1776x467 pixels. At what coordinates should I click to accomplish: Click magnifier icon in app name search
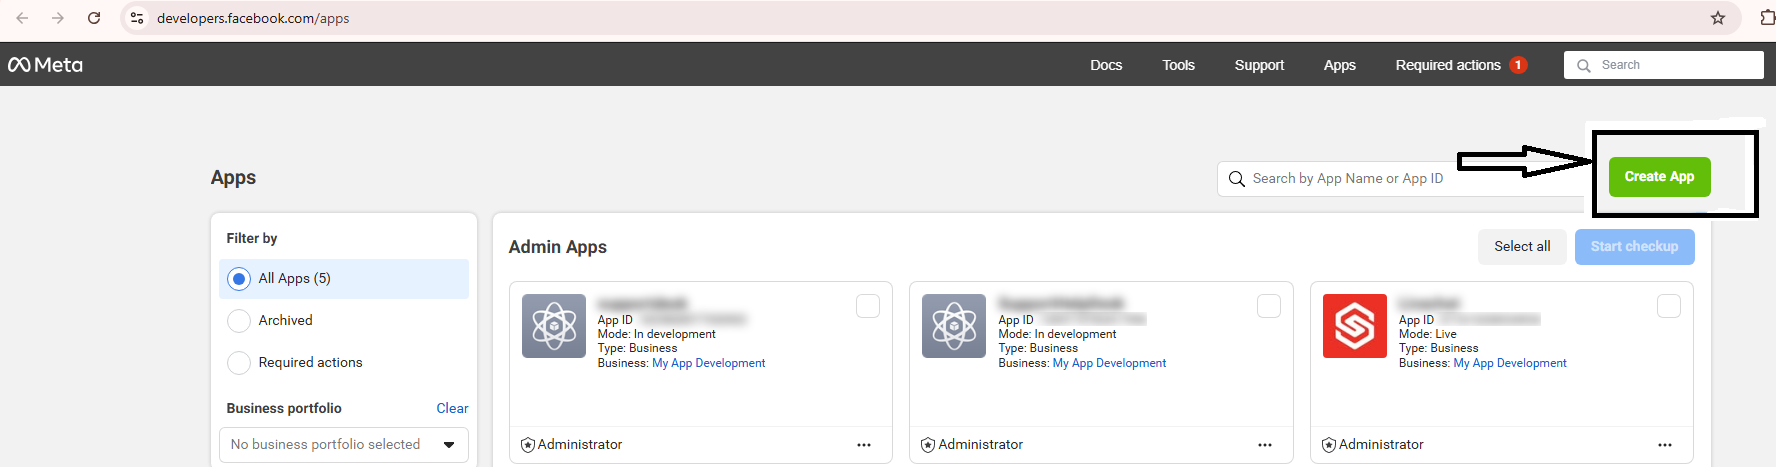pyautogui.click(x=1237, y=179)
